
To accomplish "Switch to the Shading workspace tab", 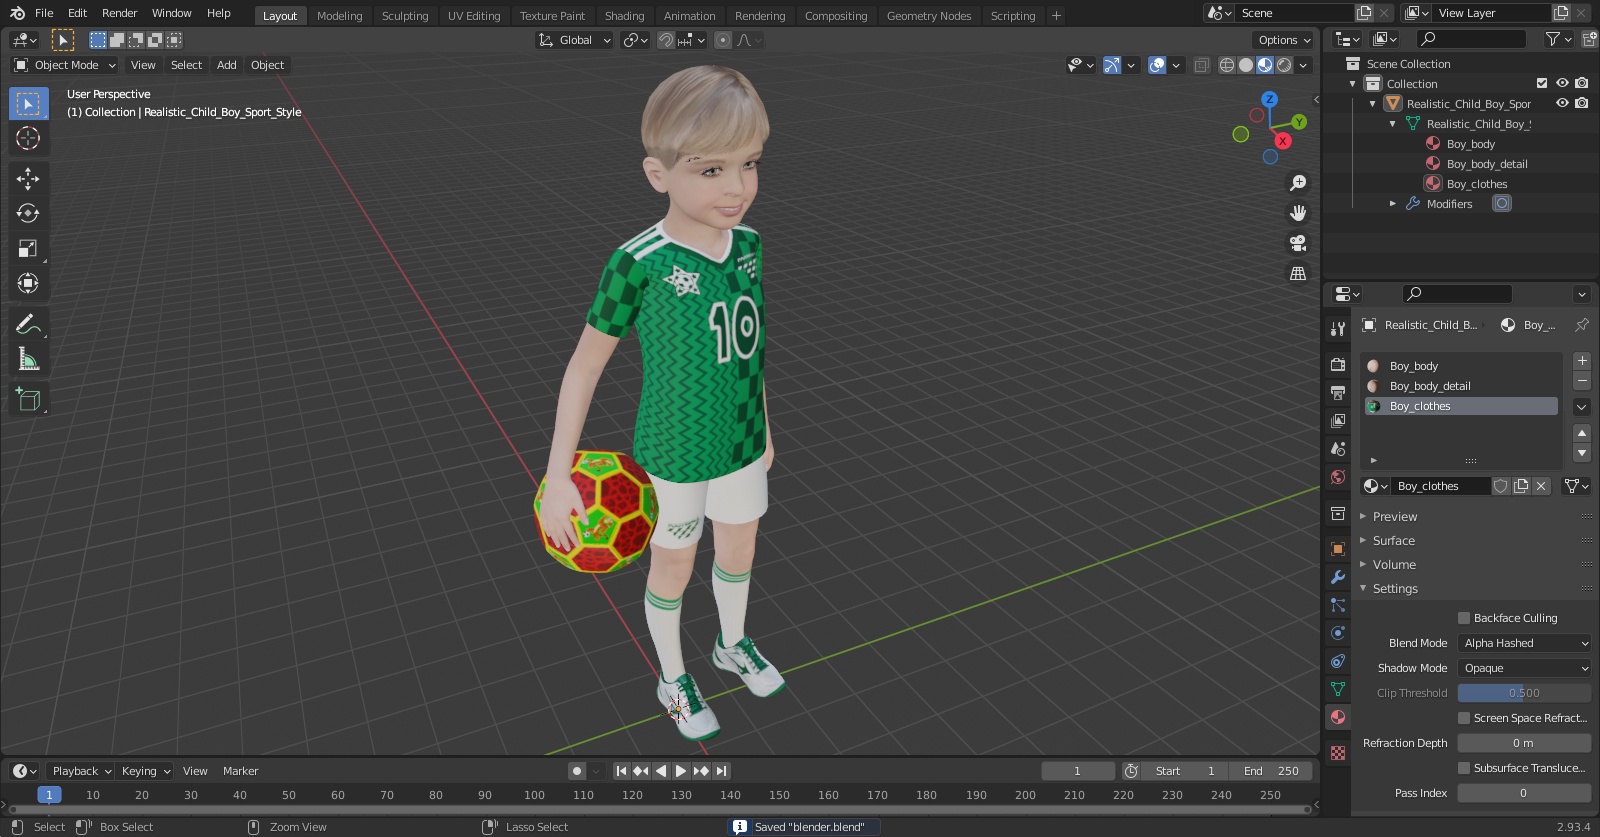I will (x=624, y=16).
